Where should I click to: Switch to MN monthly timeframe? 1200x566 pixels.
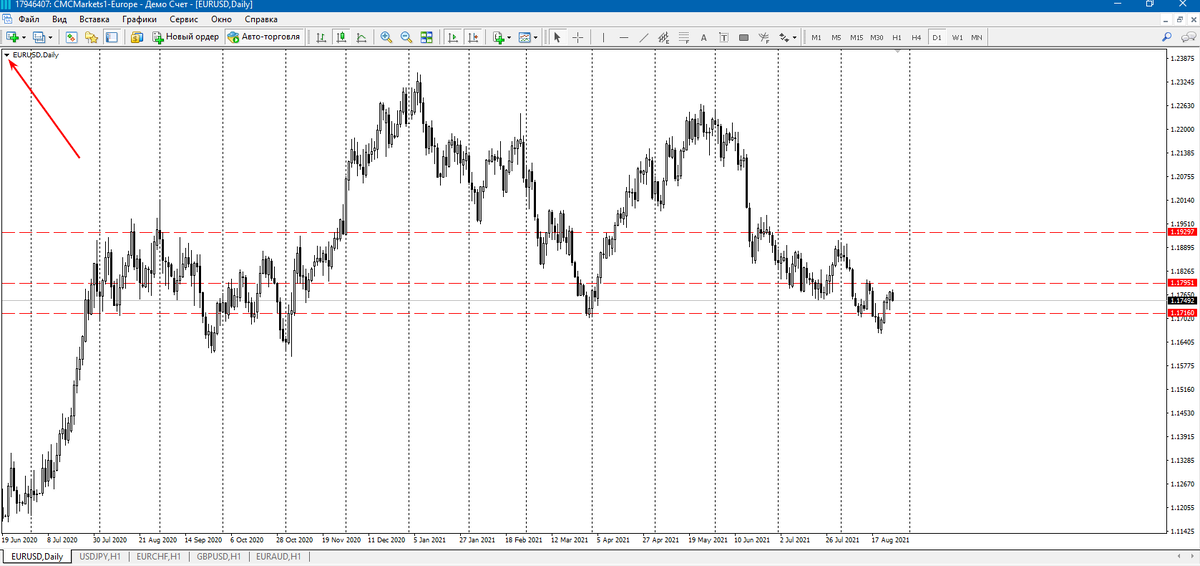point(976,37)
